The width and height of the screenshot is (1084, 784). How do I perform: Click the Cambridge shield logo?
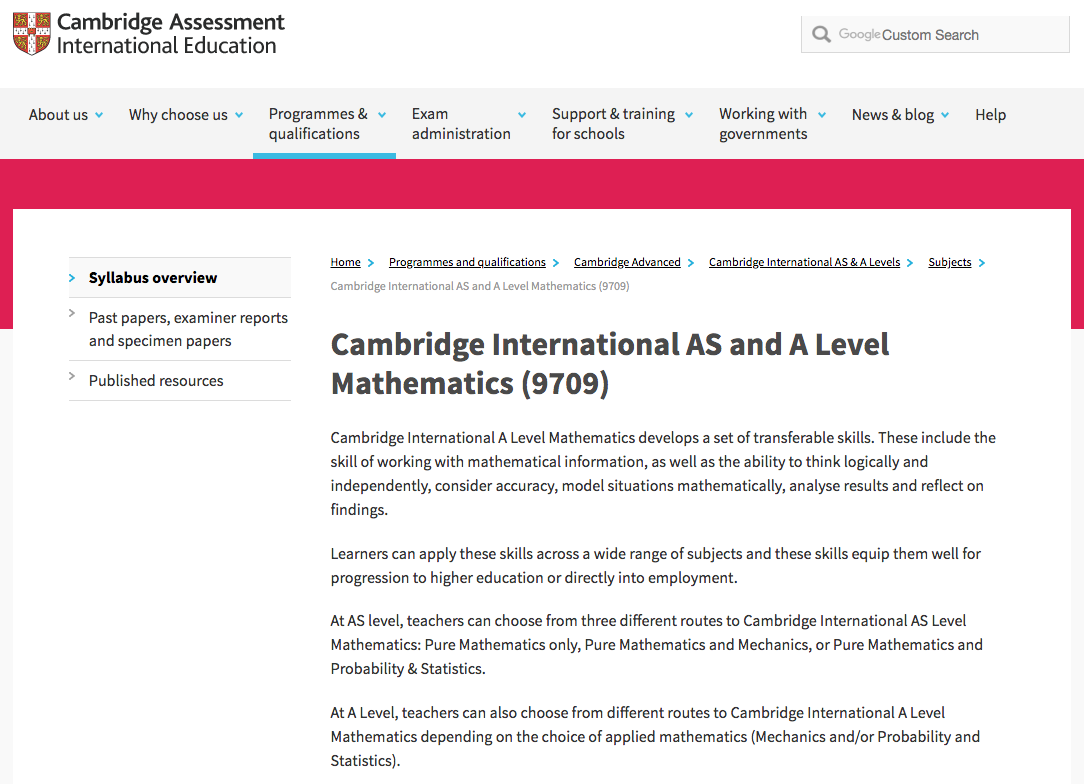[x=32, y=33]
